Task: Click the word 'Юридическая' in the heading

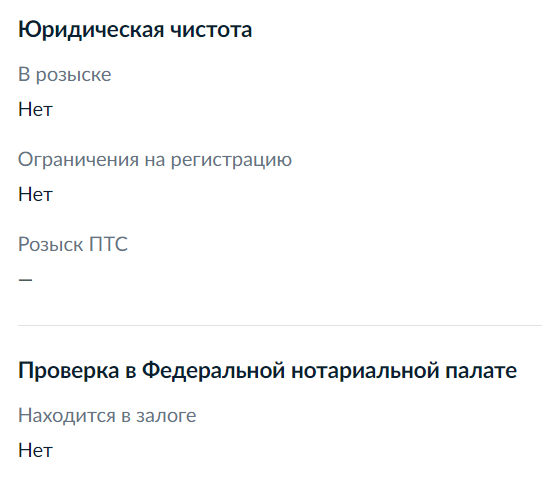Action: 91,30
